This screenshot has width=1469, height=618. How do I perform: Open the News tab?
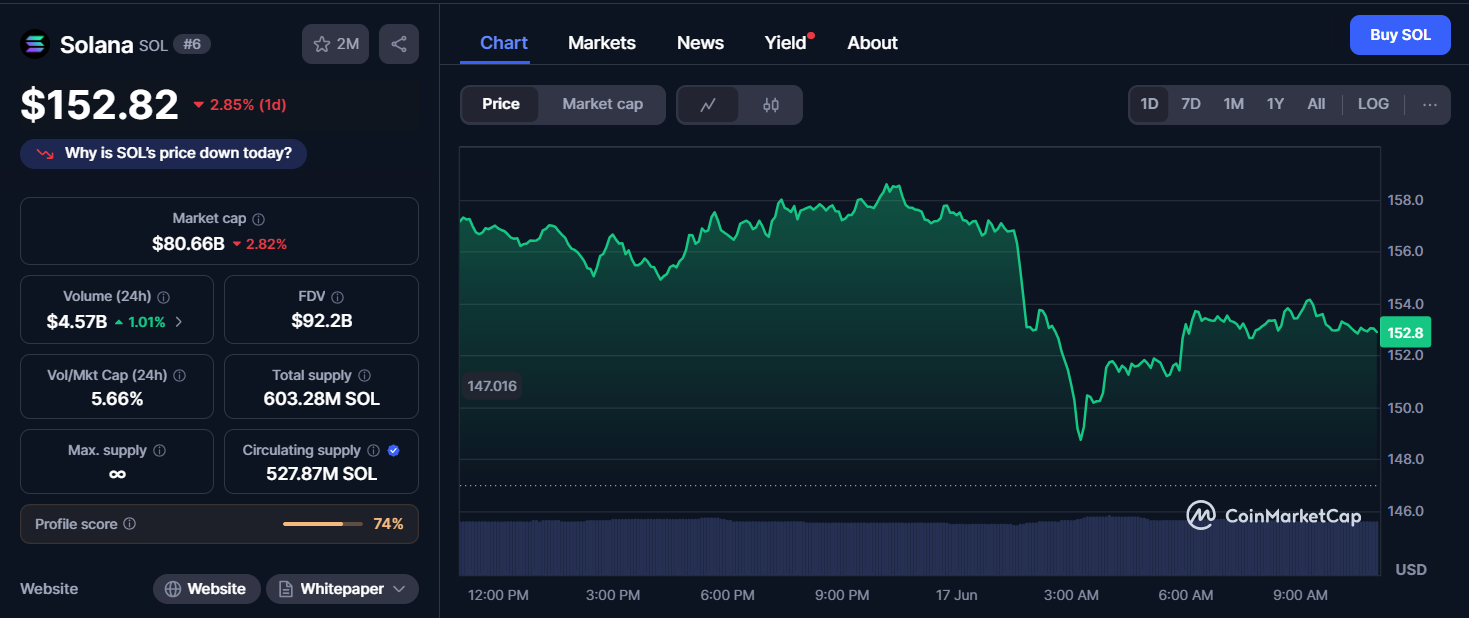700,43
